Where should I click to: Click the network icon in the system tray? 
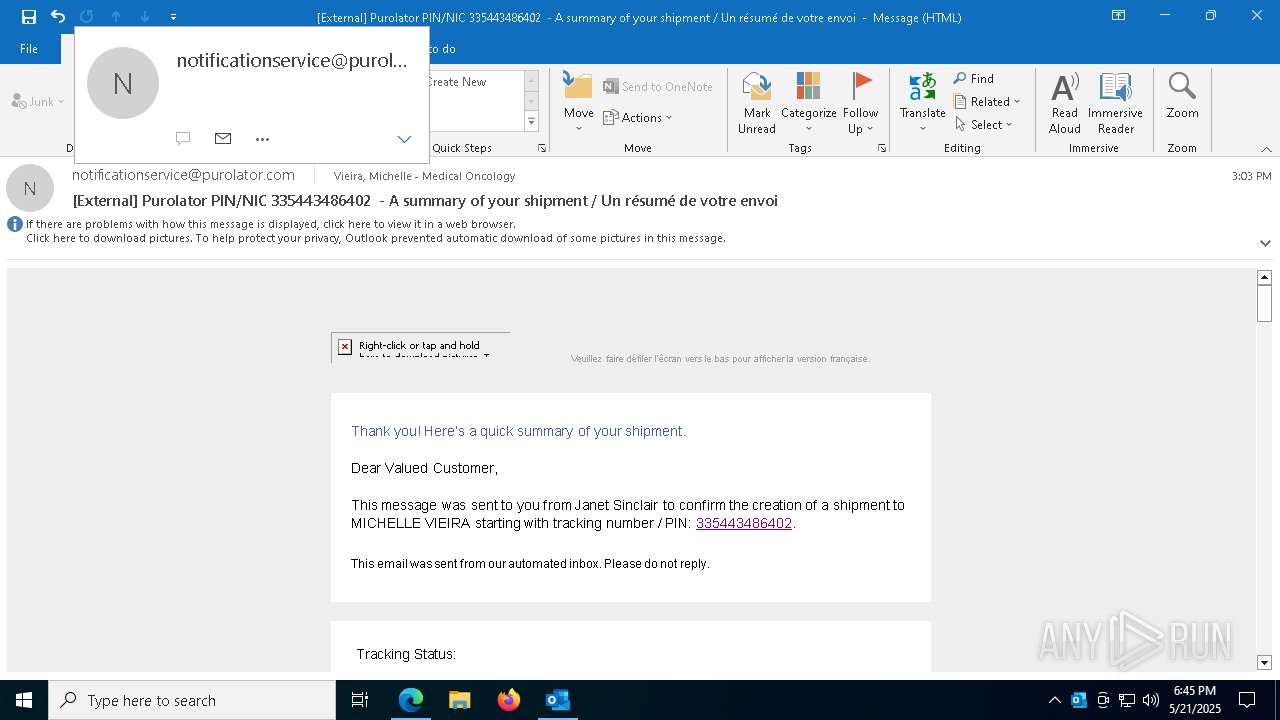(1127, 700)
